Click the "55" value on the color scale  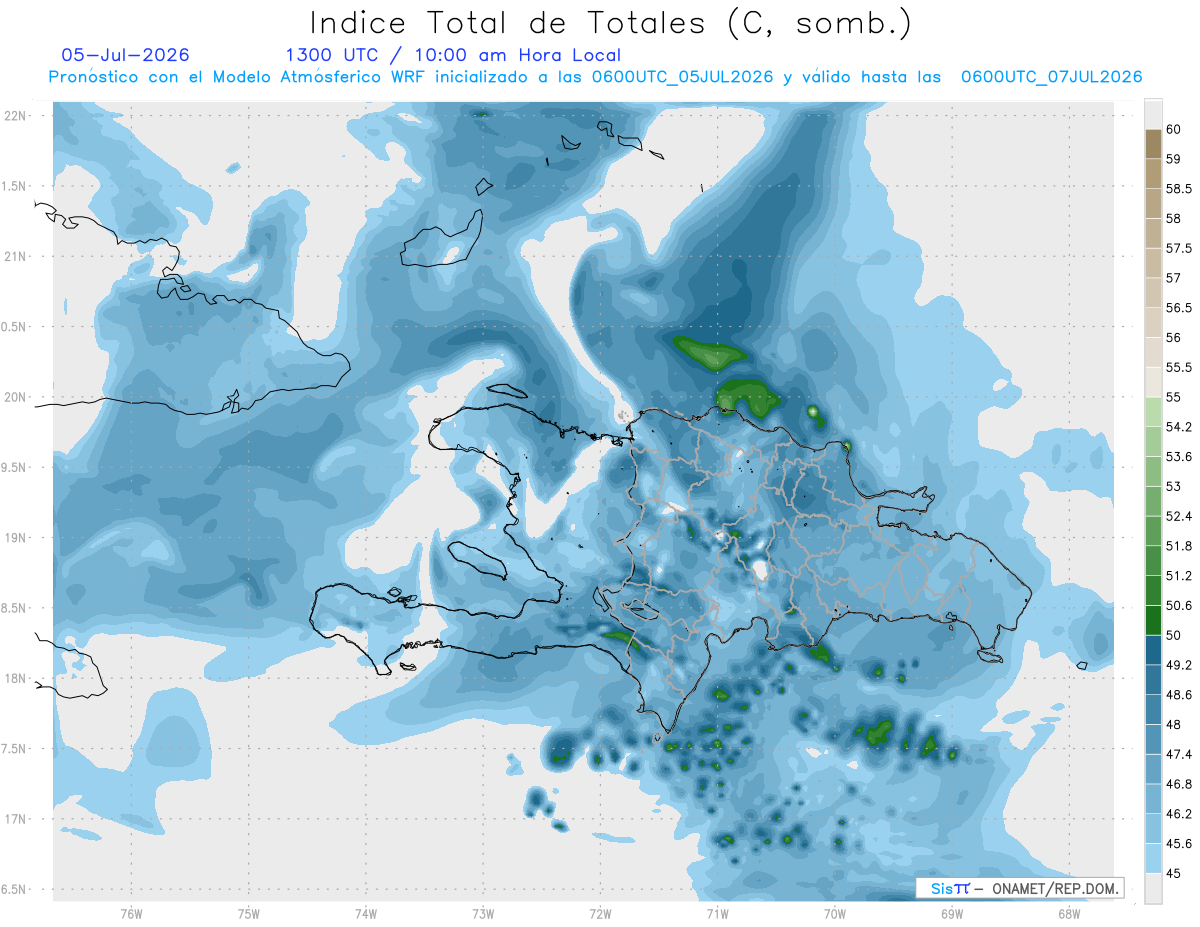point(1174,397)
